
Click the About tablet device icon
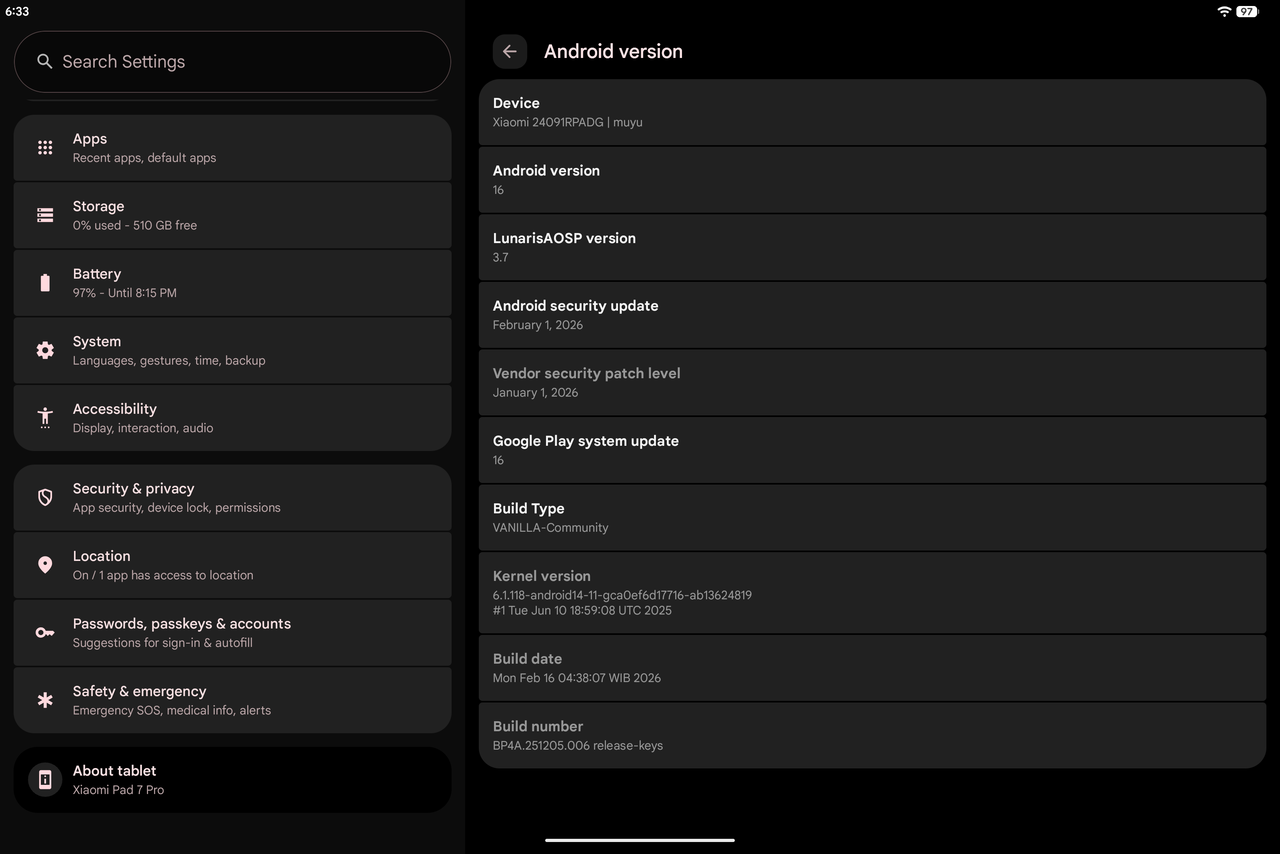click(45, 780)
